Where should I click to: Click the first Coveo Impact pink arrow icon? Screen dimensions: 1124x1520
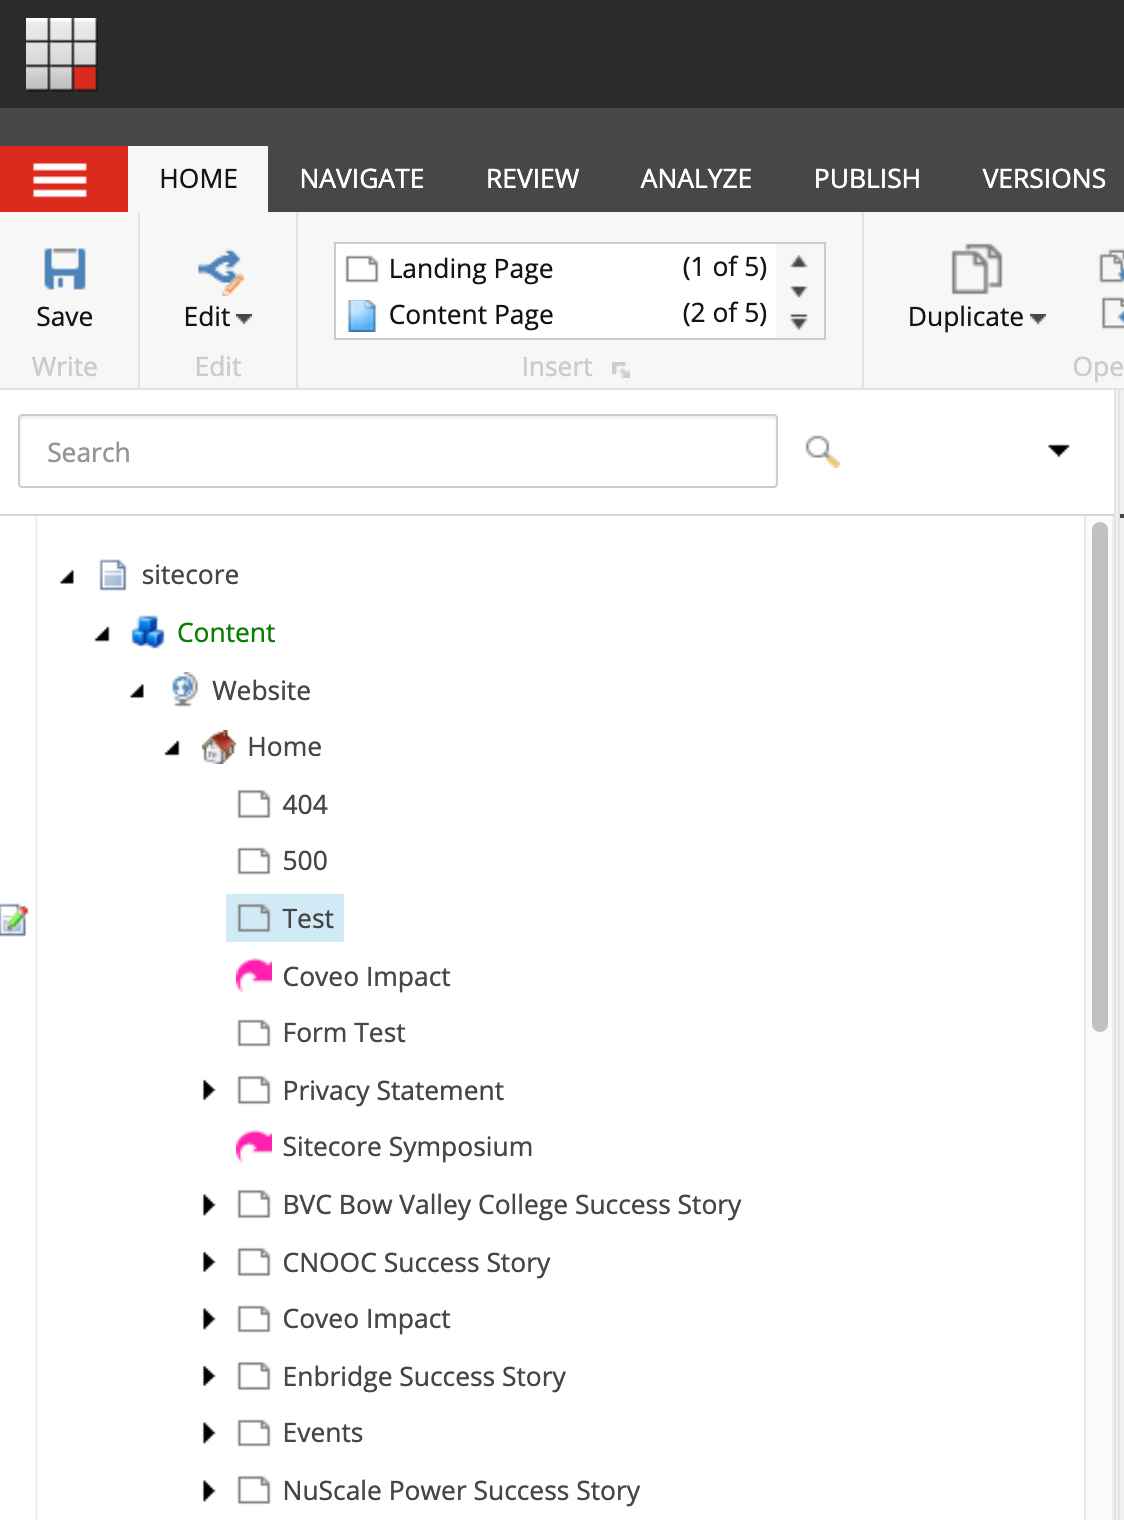(254, 976)
